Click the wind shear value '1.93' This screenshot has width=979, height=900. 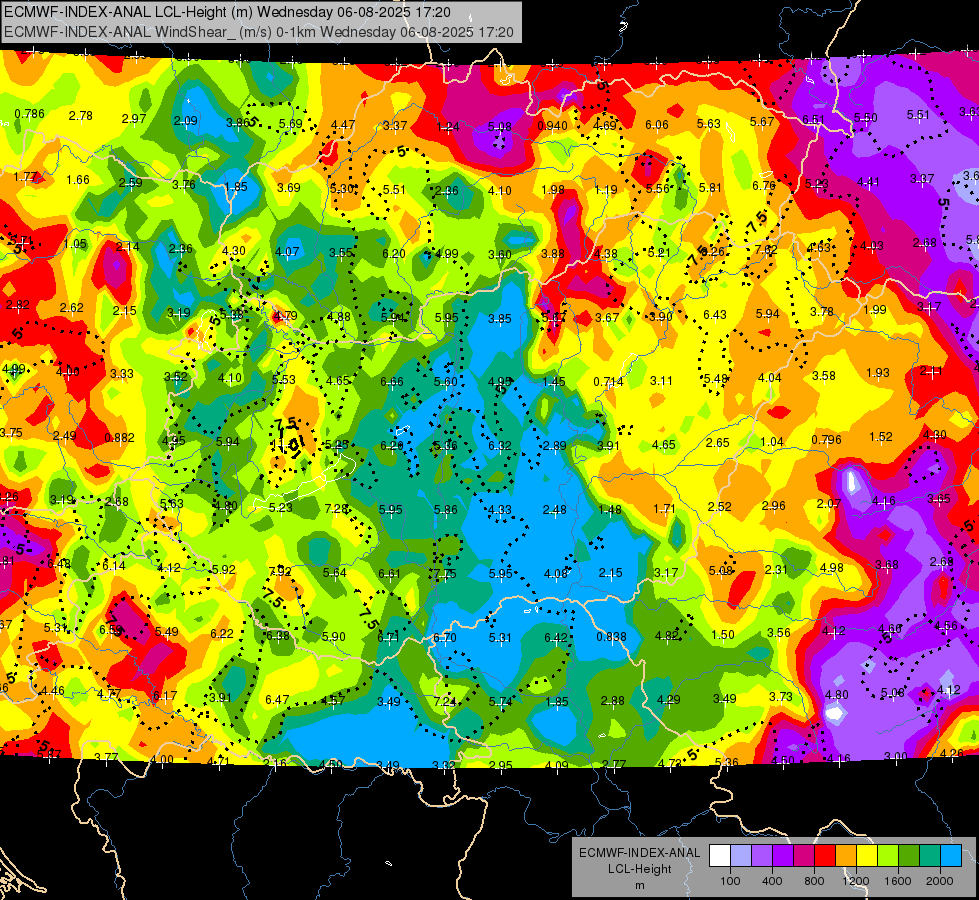click(x=878, y=372)
